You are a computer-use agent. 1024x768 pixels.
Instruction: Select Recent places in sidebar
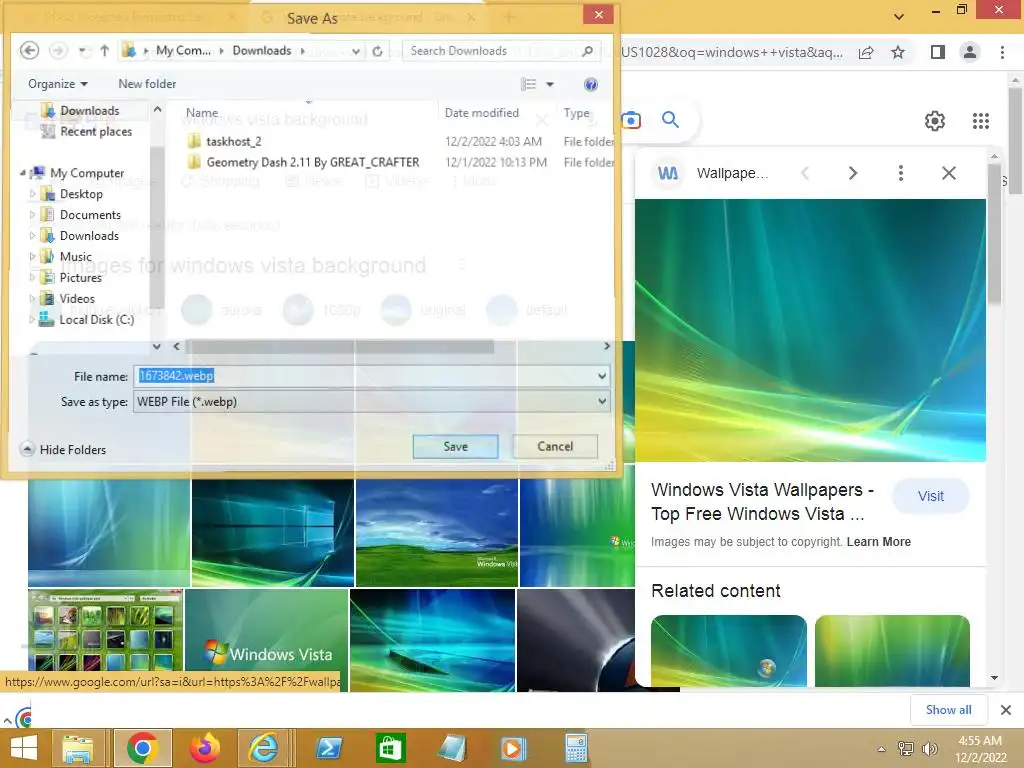96,131
